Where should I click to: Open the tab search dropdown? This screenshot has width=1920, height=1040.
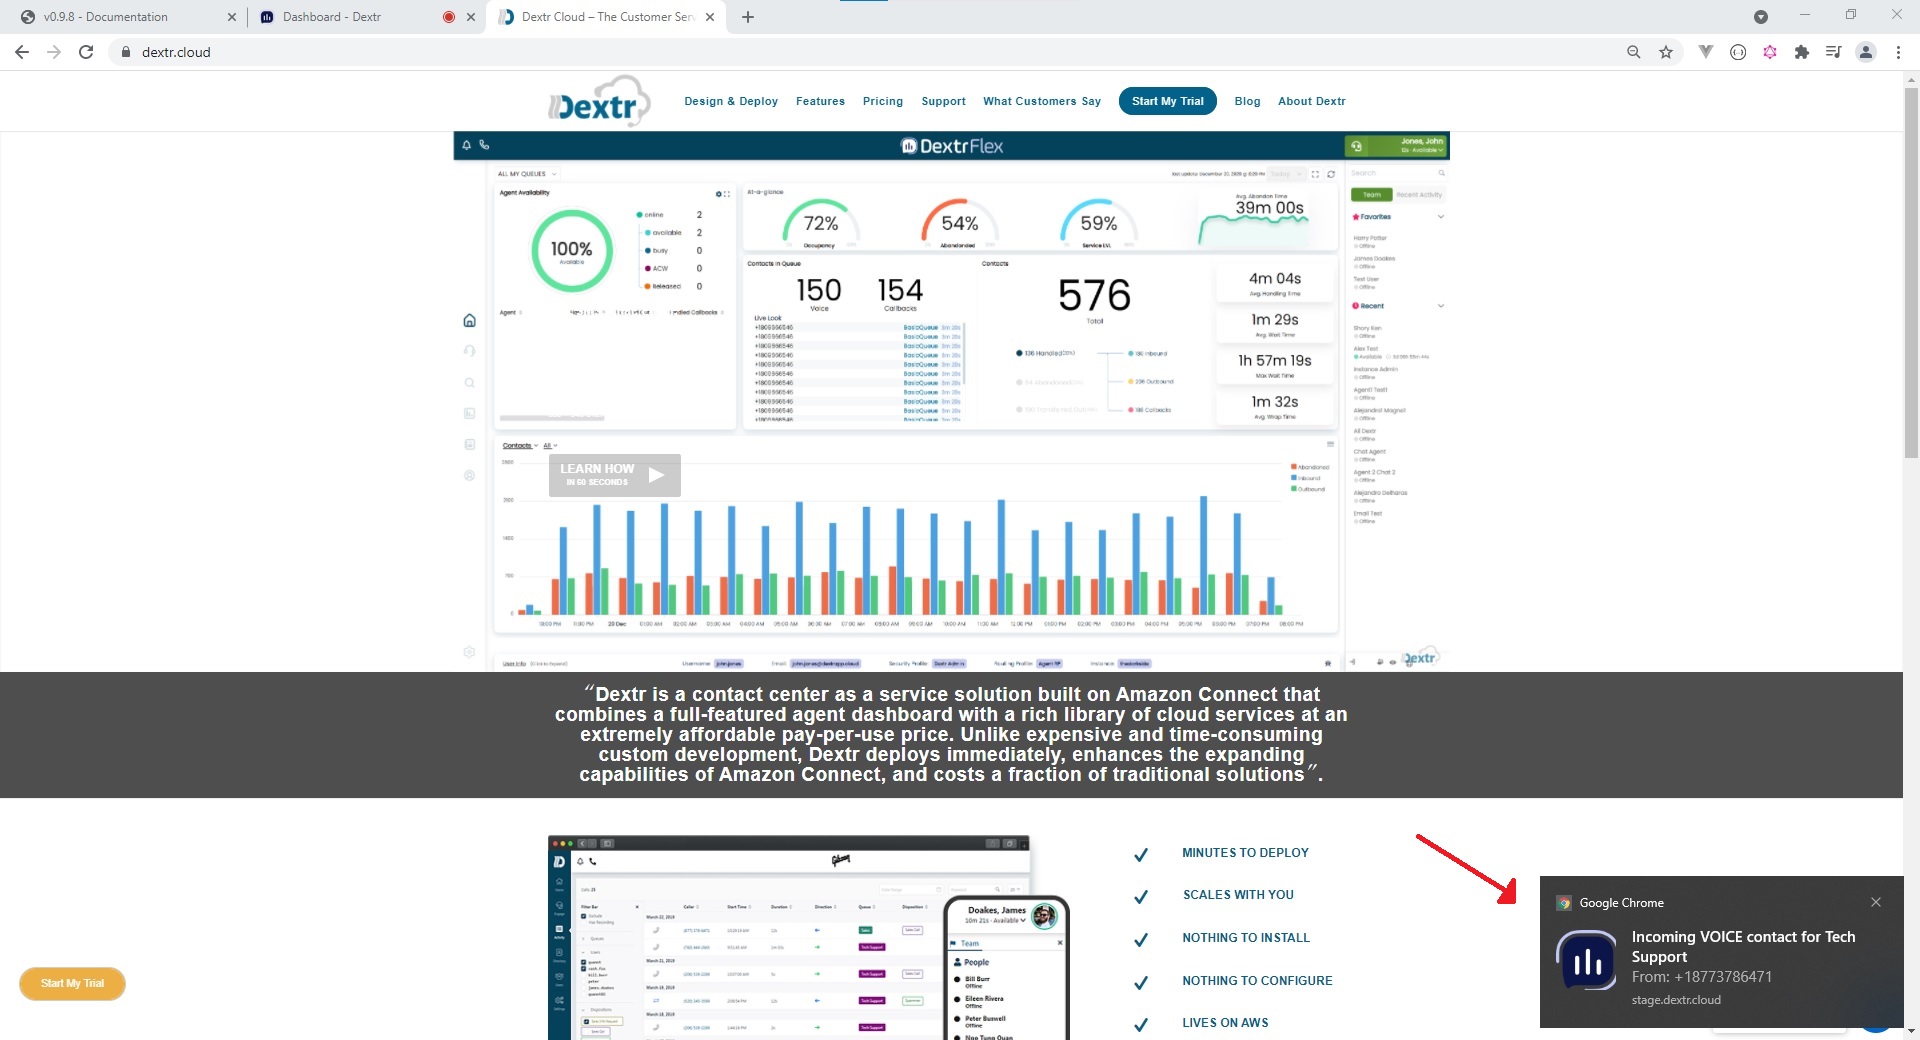(x=1761, y=17)
